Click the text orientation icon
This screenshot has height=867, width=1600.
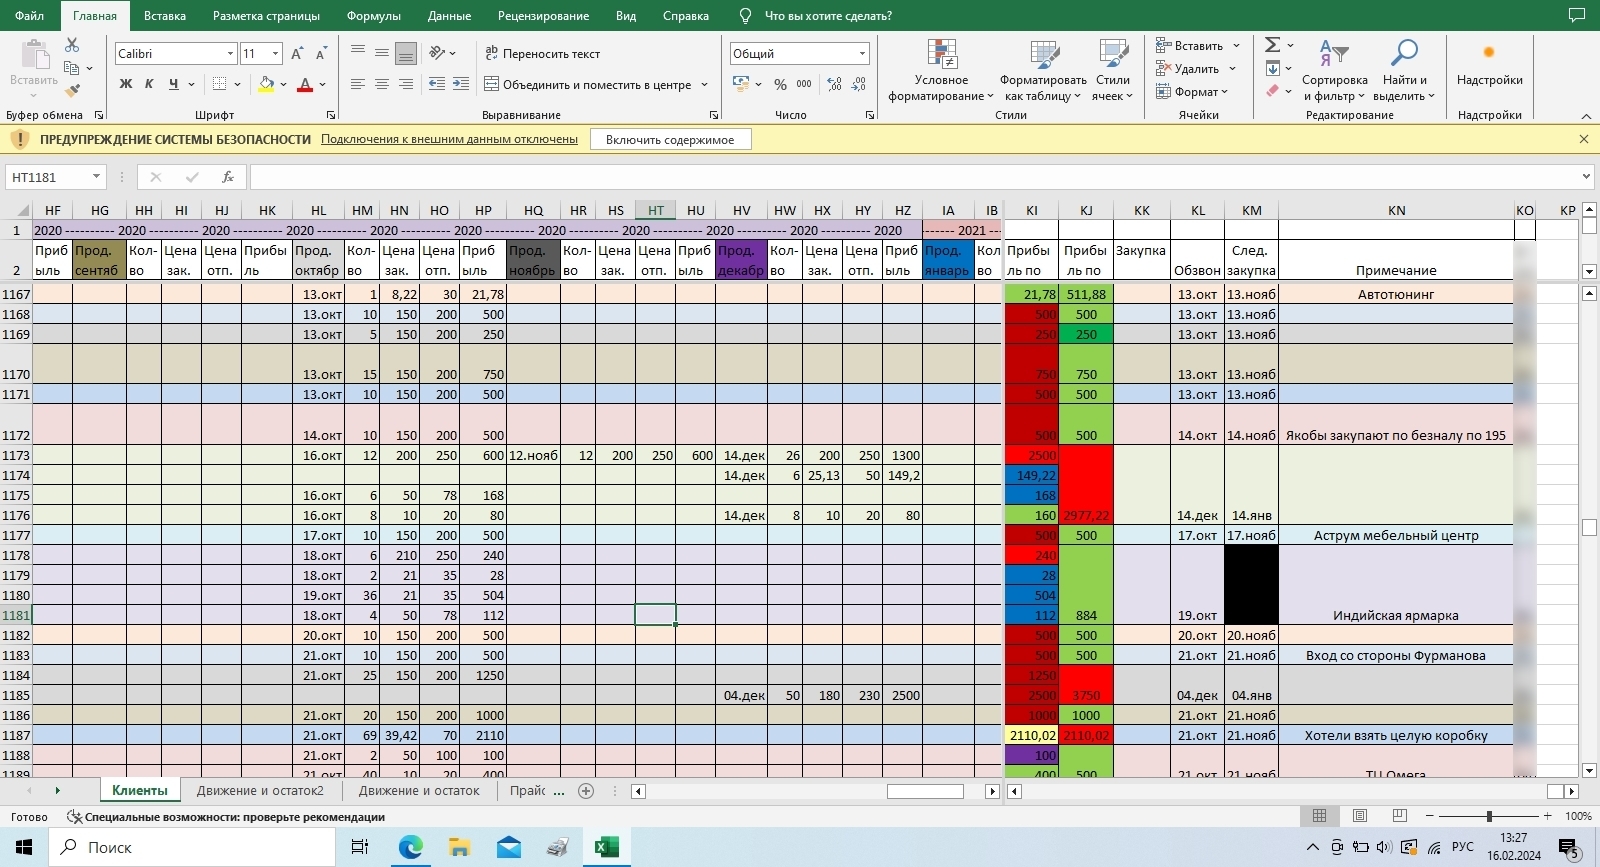point(437,53)
